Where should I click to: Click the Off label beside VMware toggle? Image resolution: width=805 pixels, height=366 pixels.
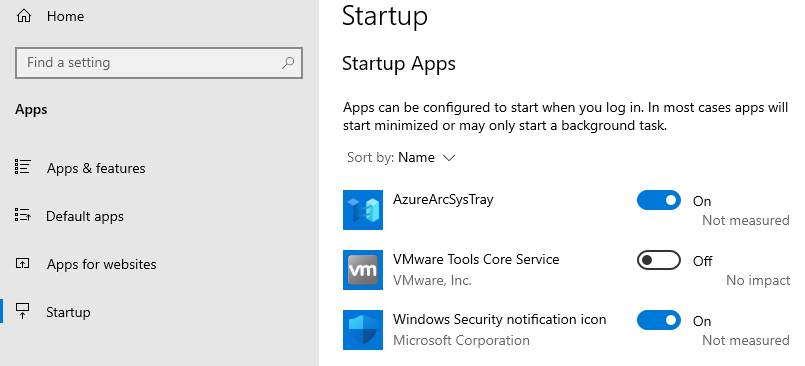click(x=702, y=261)
